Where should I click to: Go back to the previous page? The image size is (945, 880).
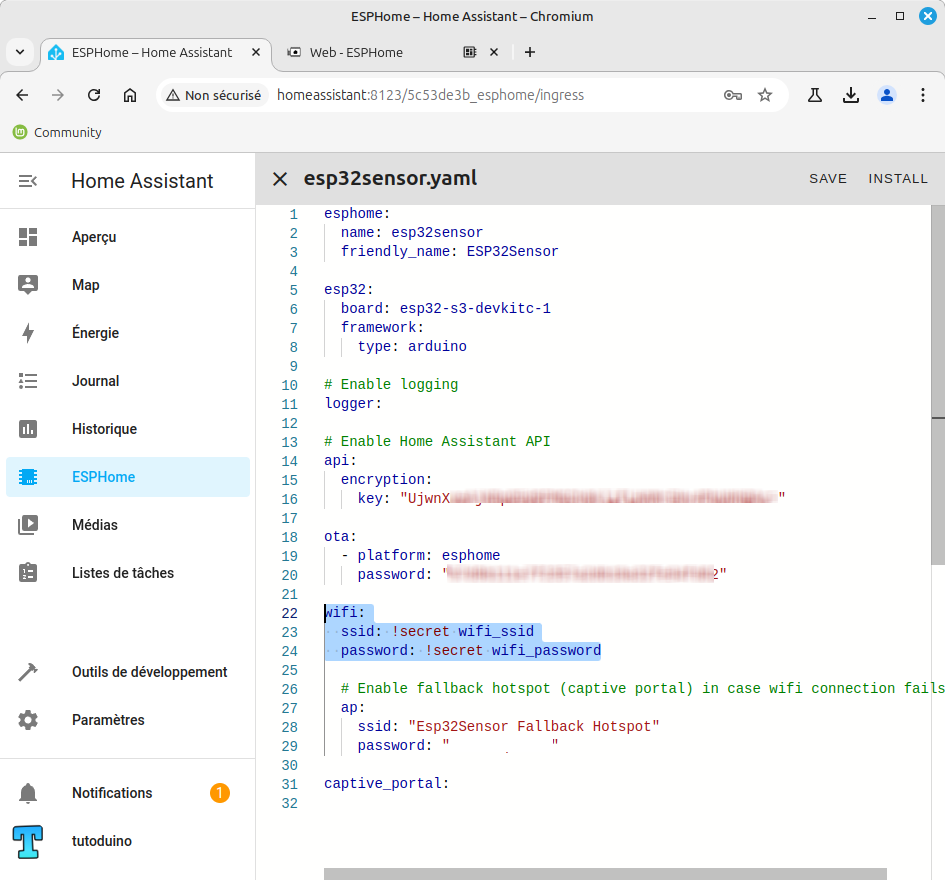pyautogui.click(x=22, y=95)
